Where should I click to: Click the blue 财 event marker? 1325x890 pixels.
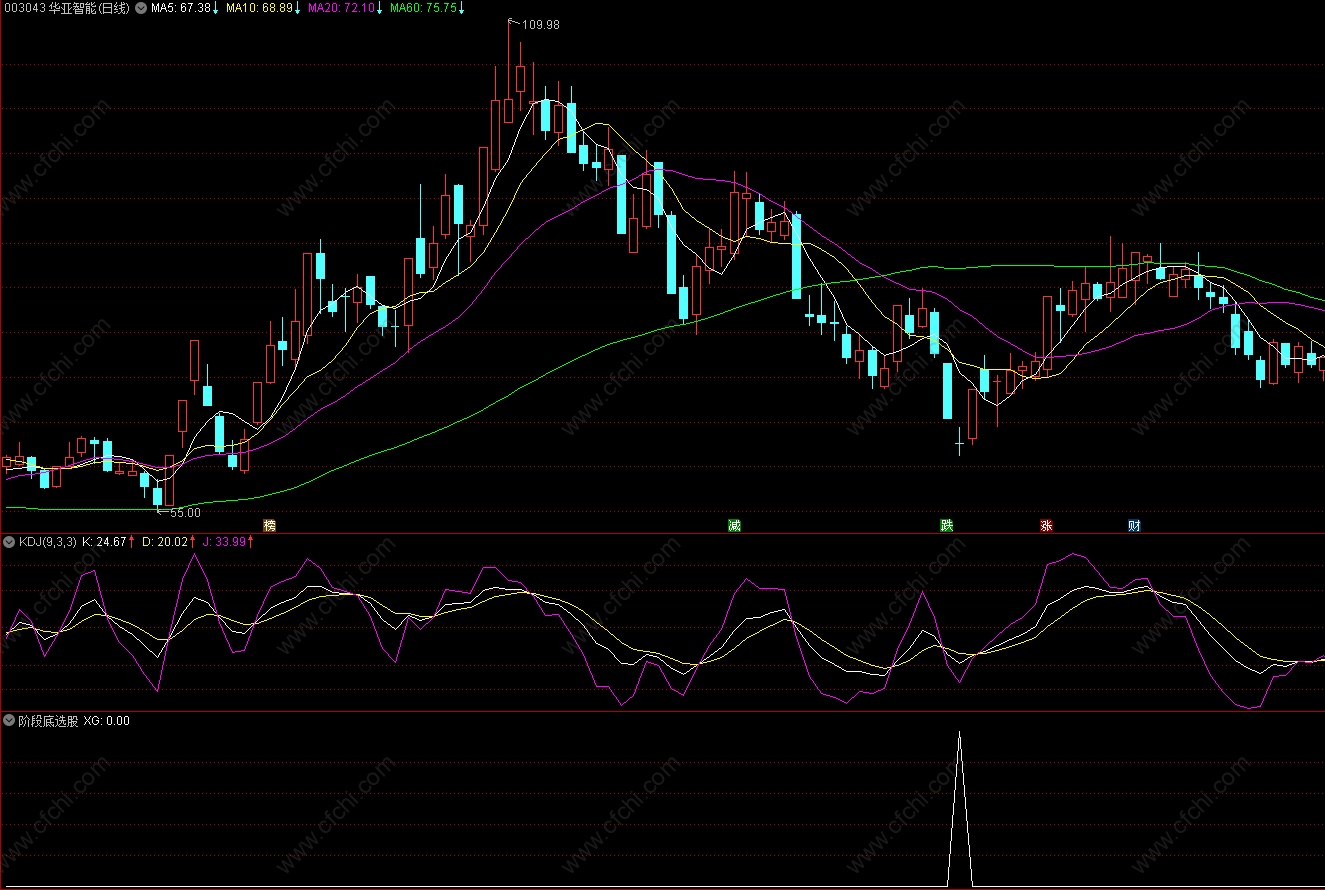1134,525
